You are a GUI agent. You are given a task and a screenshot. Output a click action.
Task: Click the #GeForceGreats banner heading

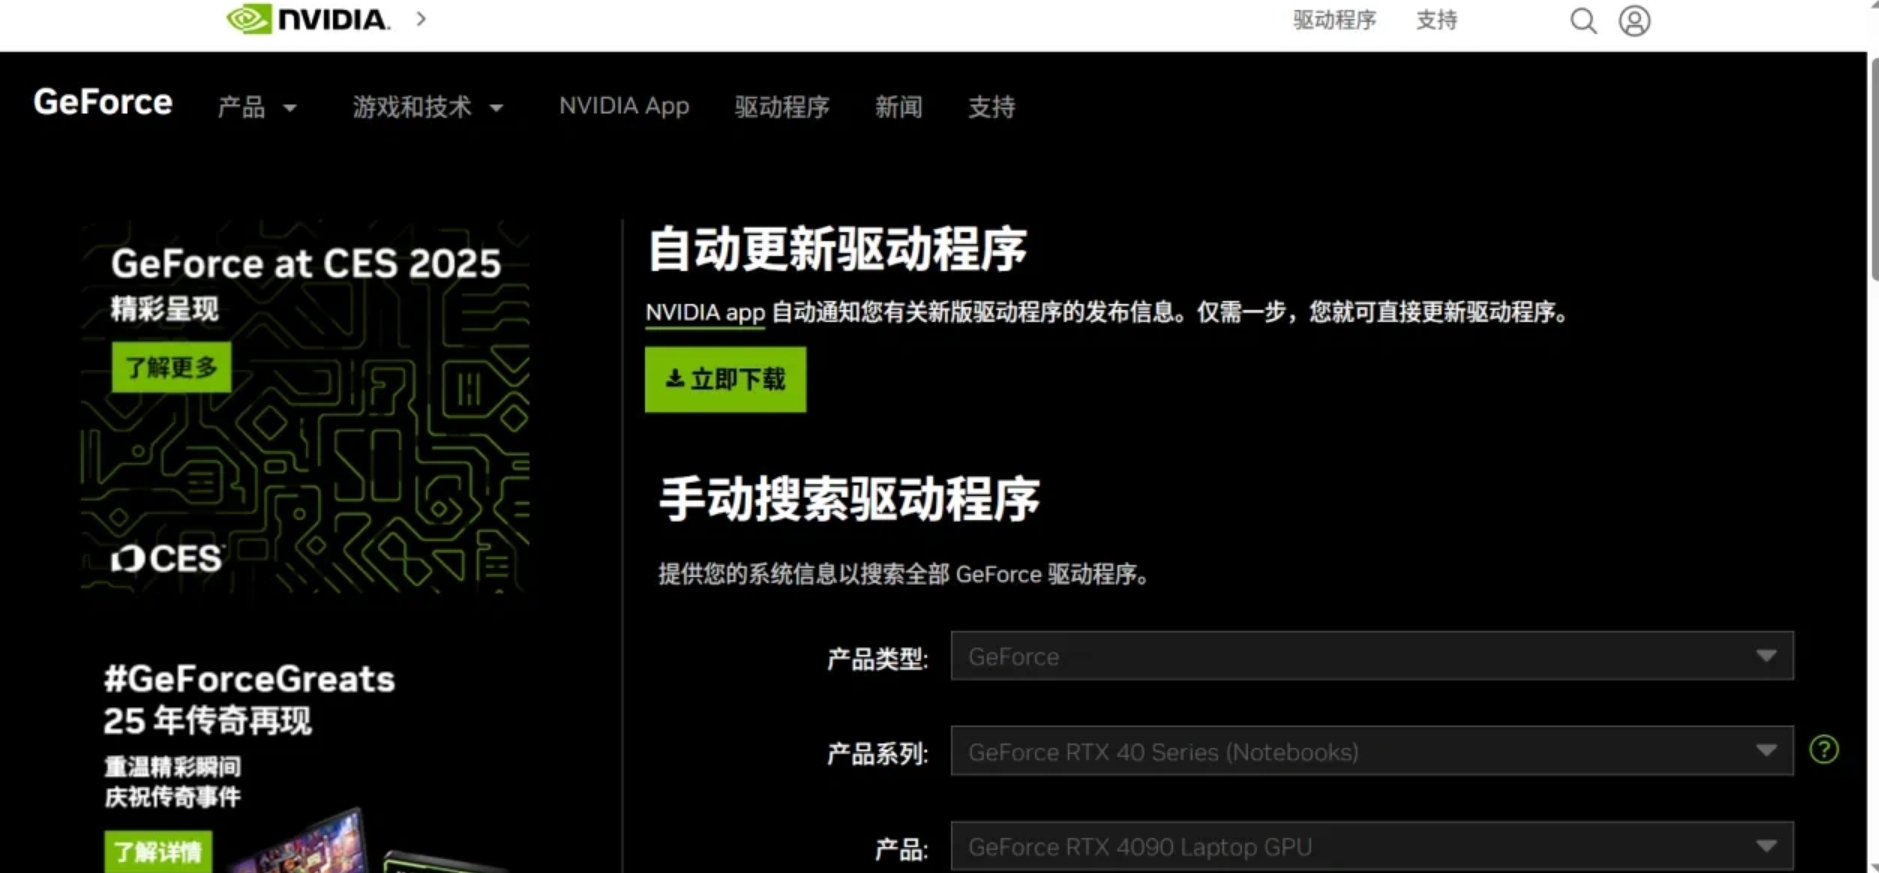[249, 679]
